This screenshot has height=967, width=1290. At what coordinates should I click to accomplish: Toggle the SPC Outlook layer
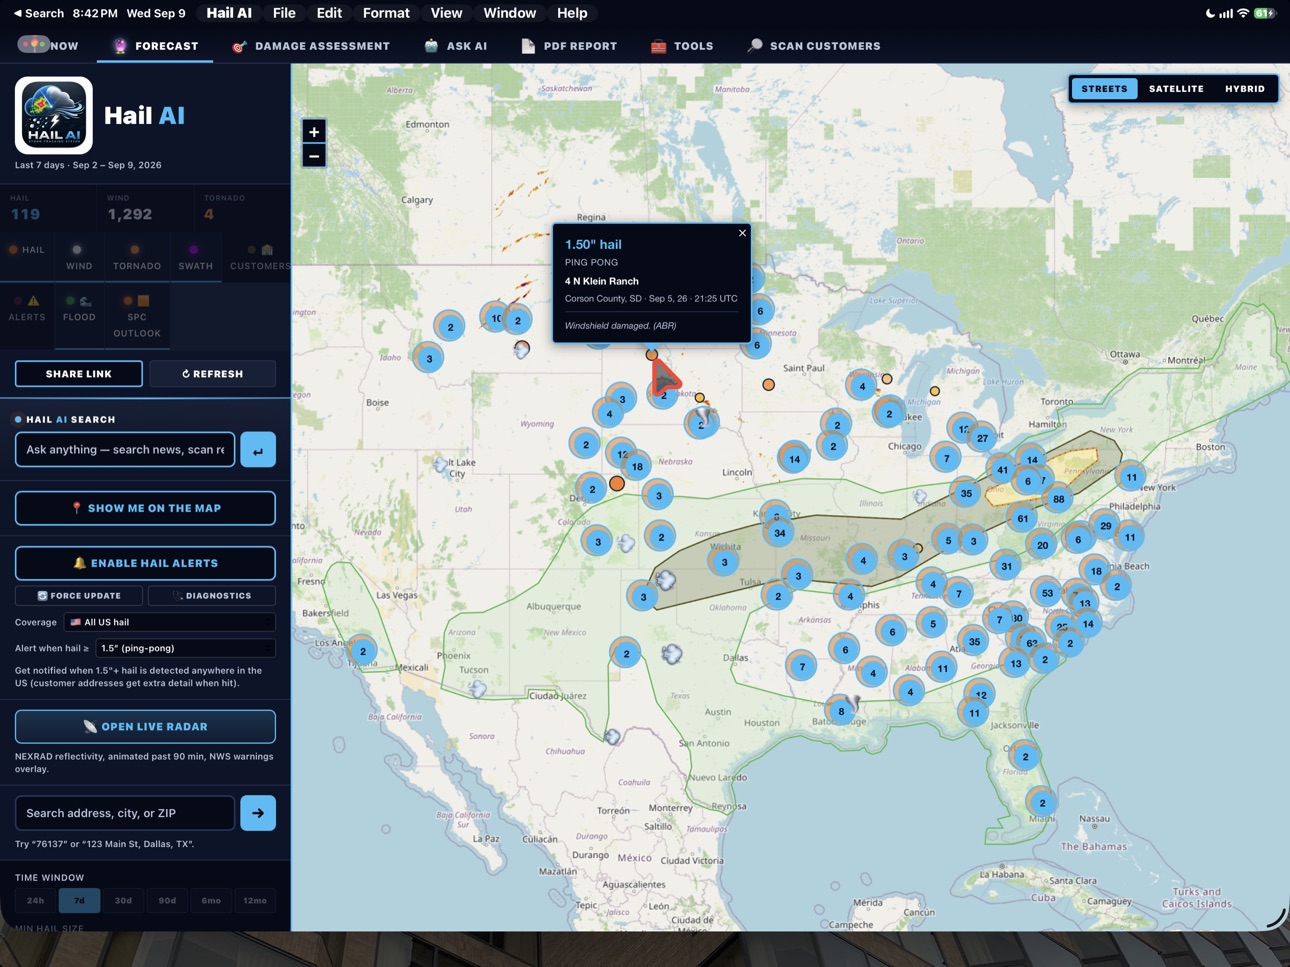pos(137,316)
